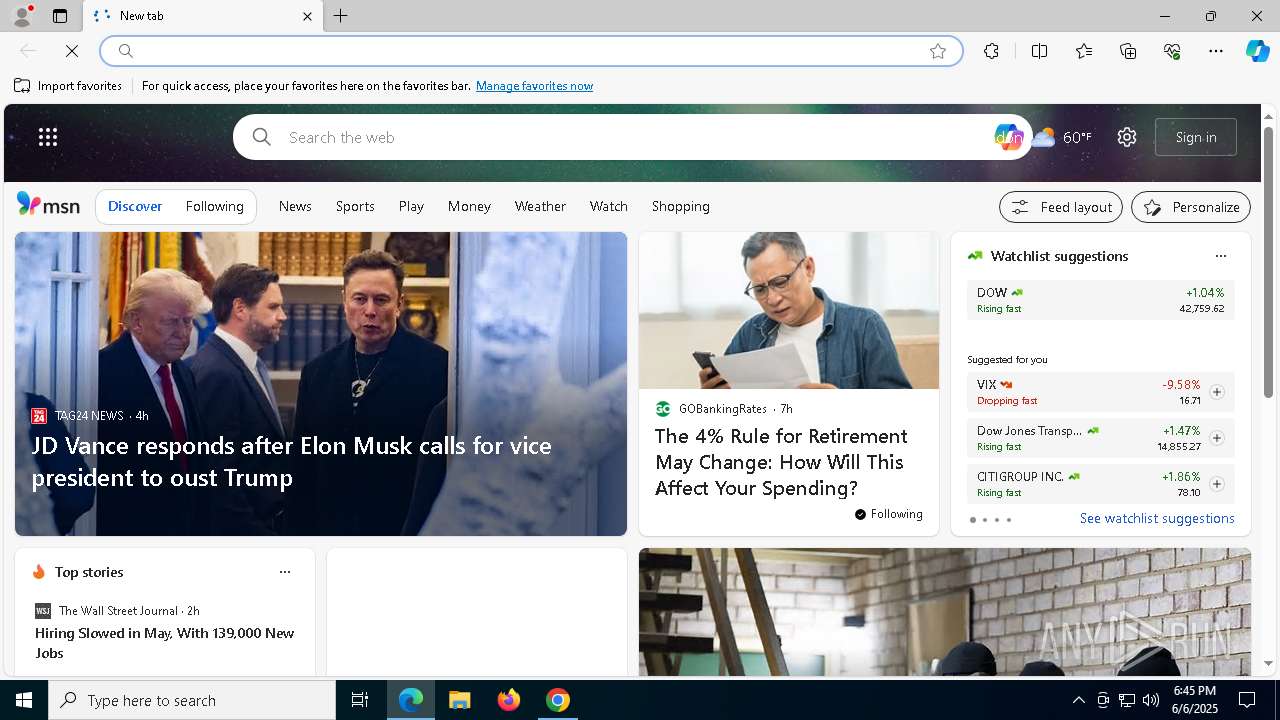Open the volume control in tray

1151,700
